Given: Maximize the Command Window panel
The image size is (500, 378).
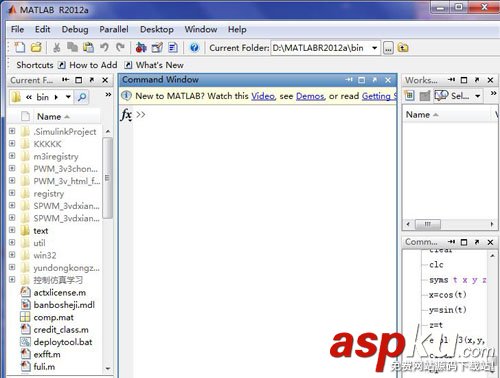Looking at the screenshot, I should [x=361, y=80].
